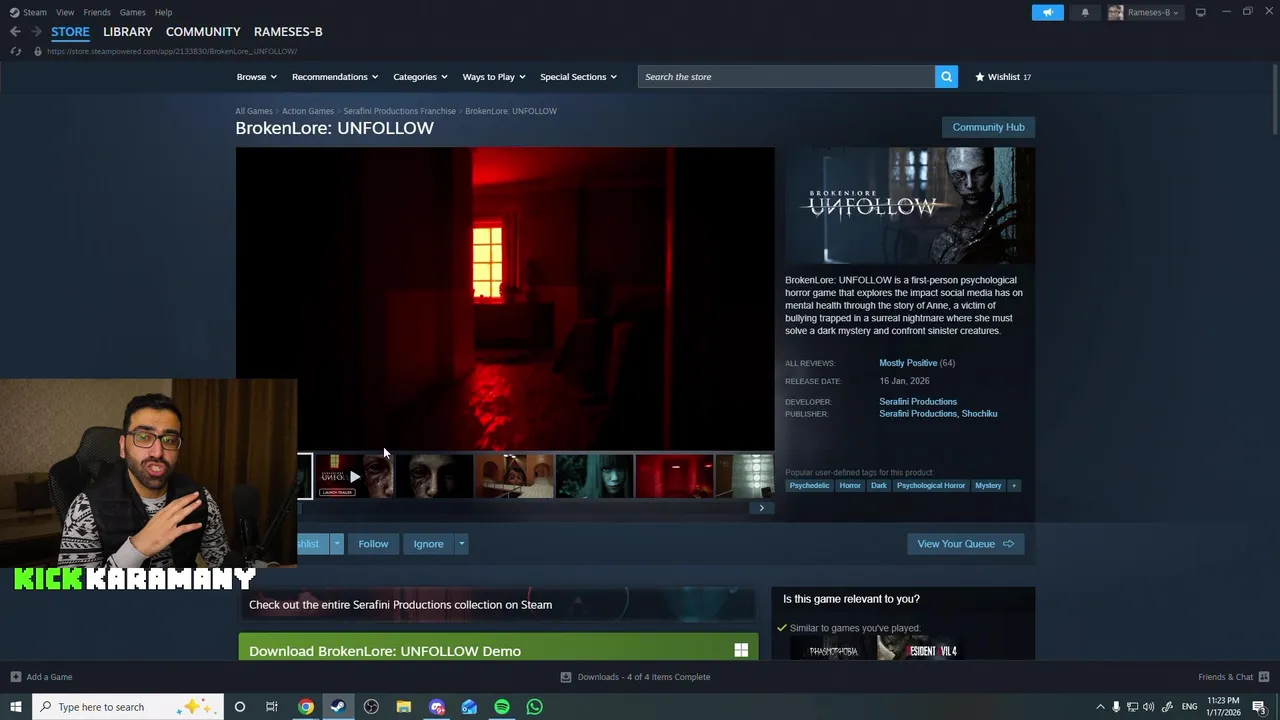The height and width of the screenshot is (720, 1280).
Task: Select the Horror tag
Action: tap(850, 485)
